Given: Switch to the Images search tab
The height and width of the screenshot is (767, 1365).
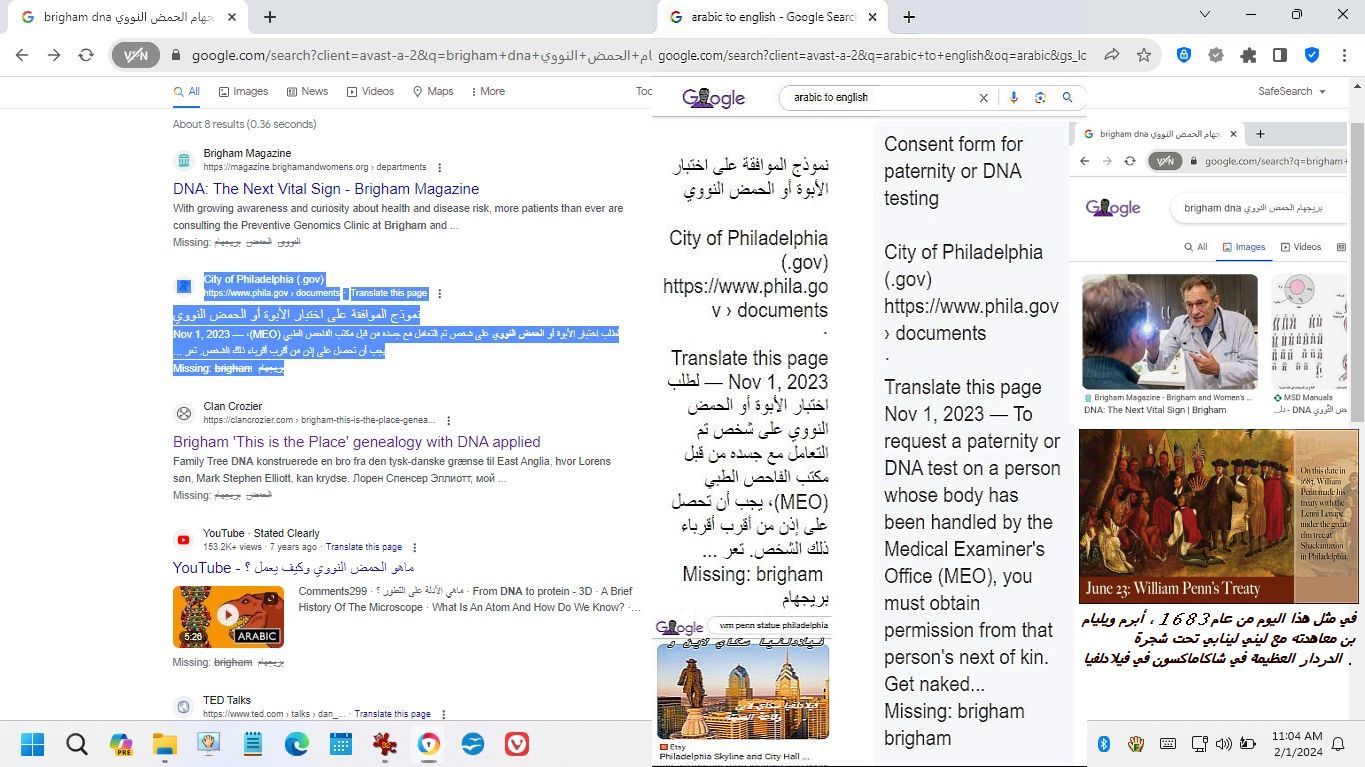Looking at the screenshot, I should click(x=243, y=91).
